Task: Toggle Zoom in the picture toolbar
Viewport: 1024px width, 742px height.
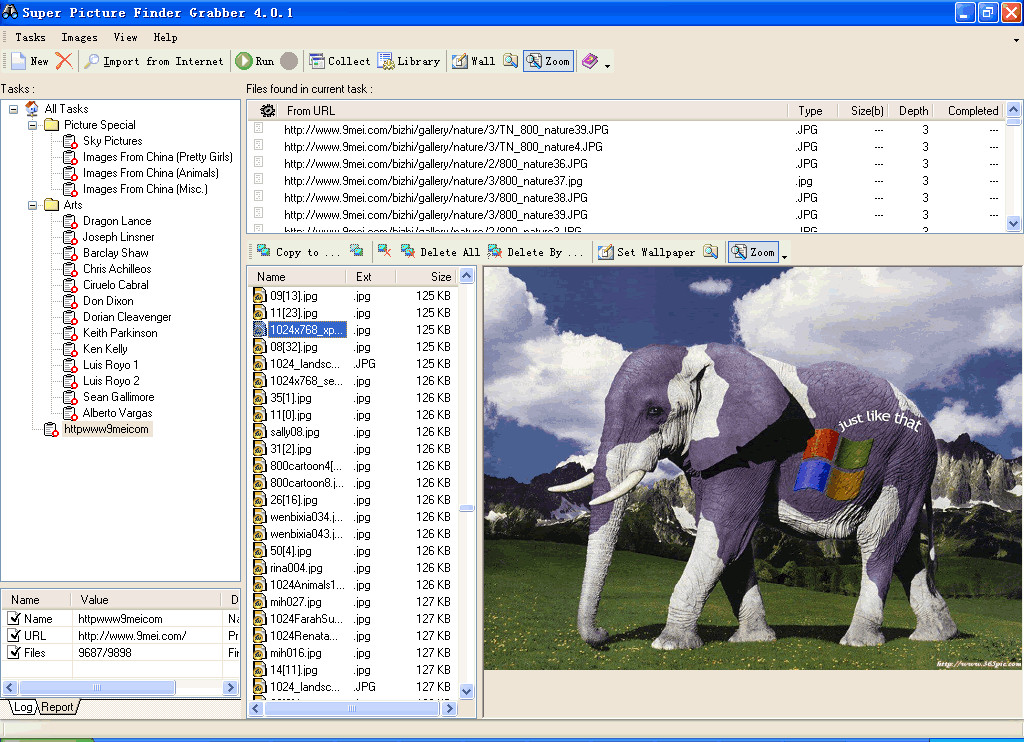Action: (753, 252)
